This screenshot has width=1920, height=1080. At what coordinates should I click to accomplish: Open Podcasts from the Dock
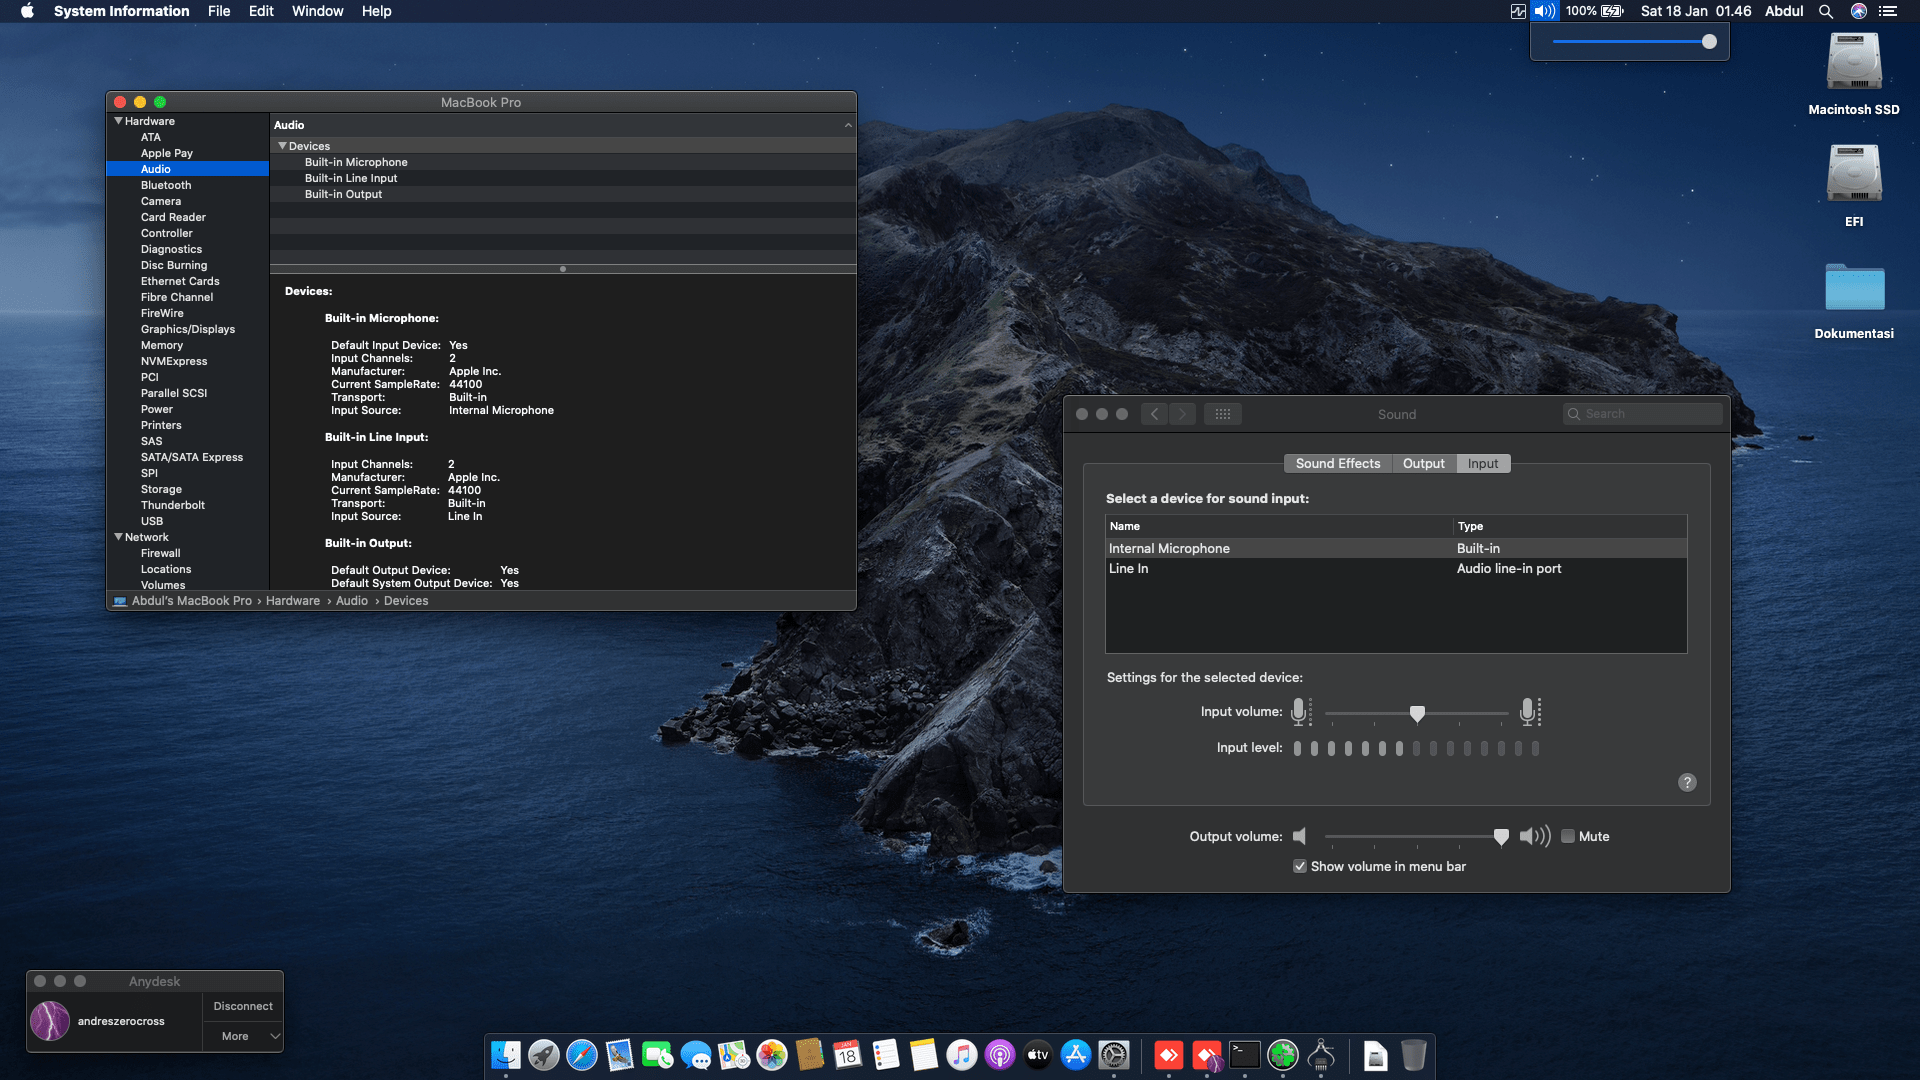click(1000, 1055)
